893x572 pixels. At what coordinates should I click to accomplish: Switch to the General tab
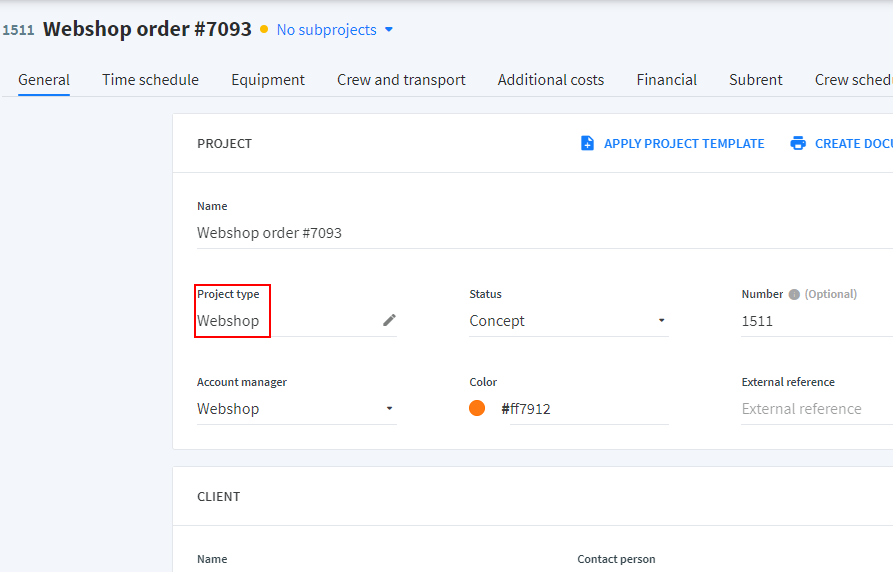pos(44,80)
